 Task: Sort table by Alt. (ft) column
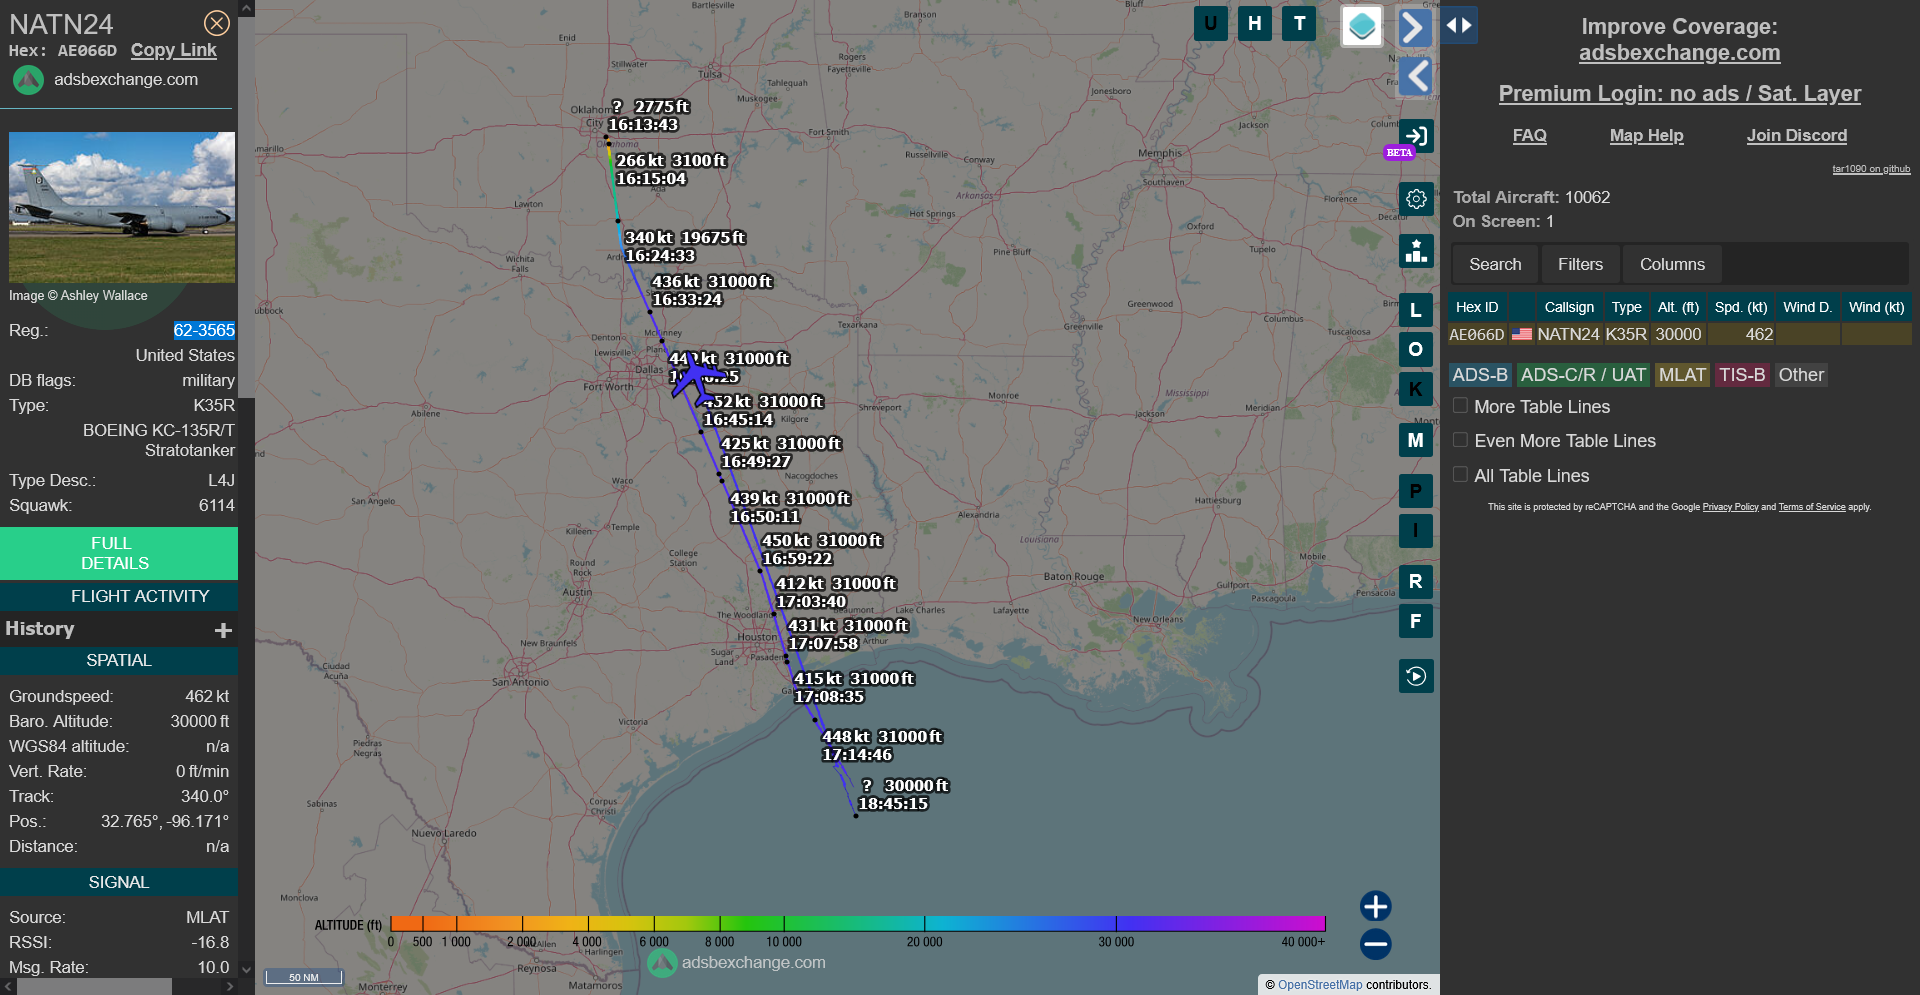click(1678, 307)
